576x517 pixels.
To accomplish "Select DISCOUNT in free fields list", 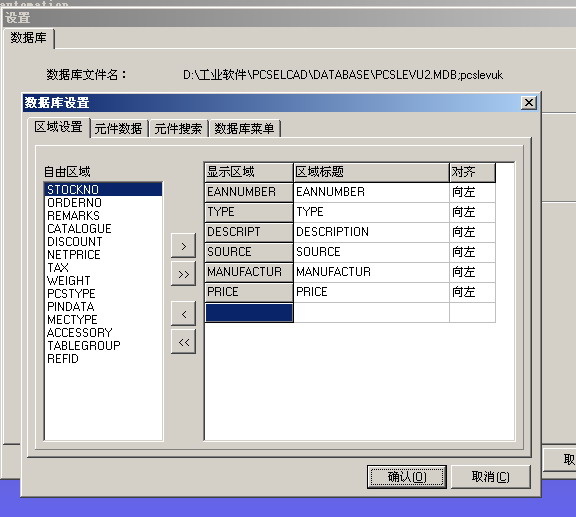I will click(103, 241).
